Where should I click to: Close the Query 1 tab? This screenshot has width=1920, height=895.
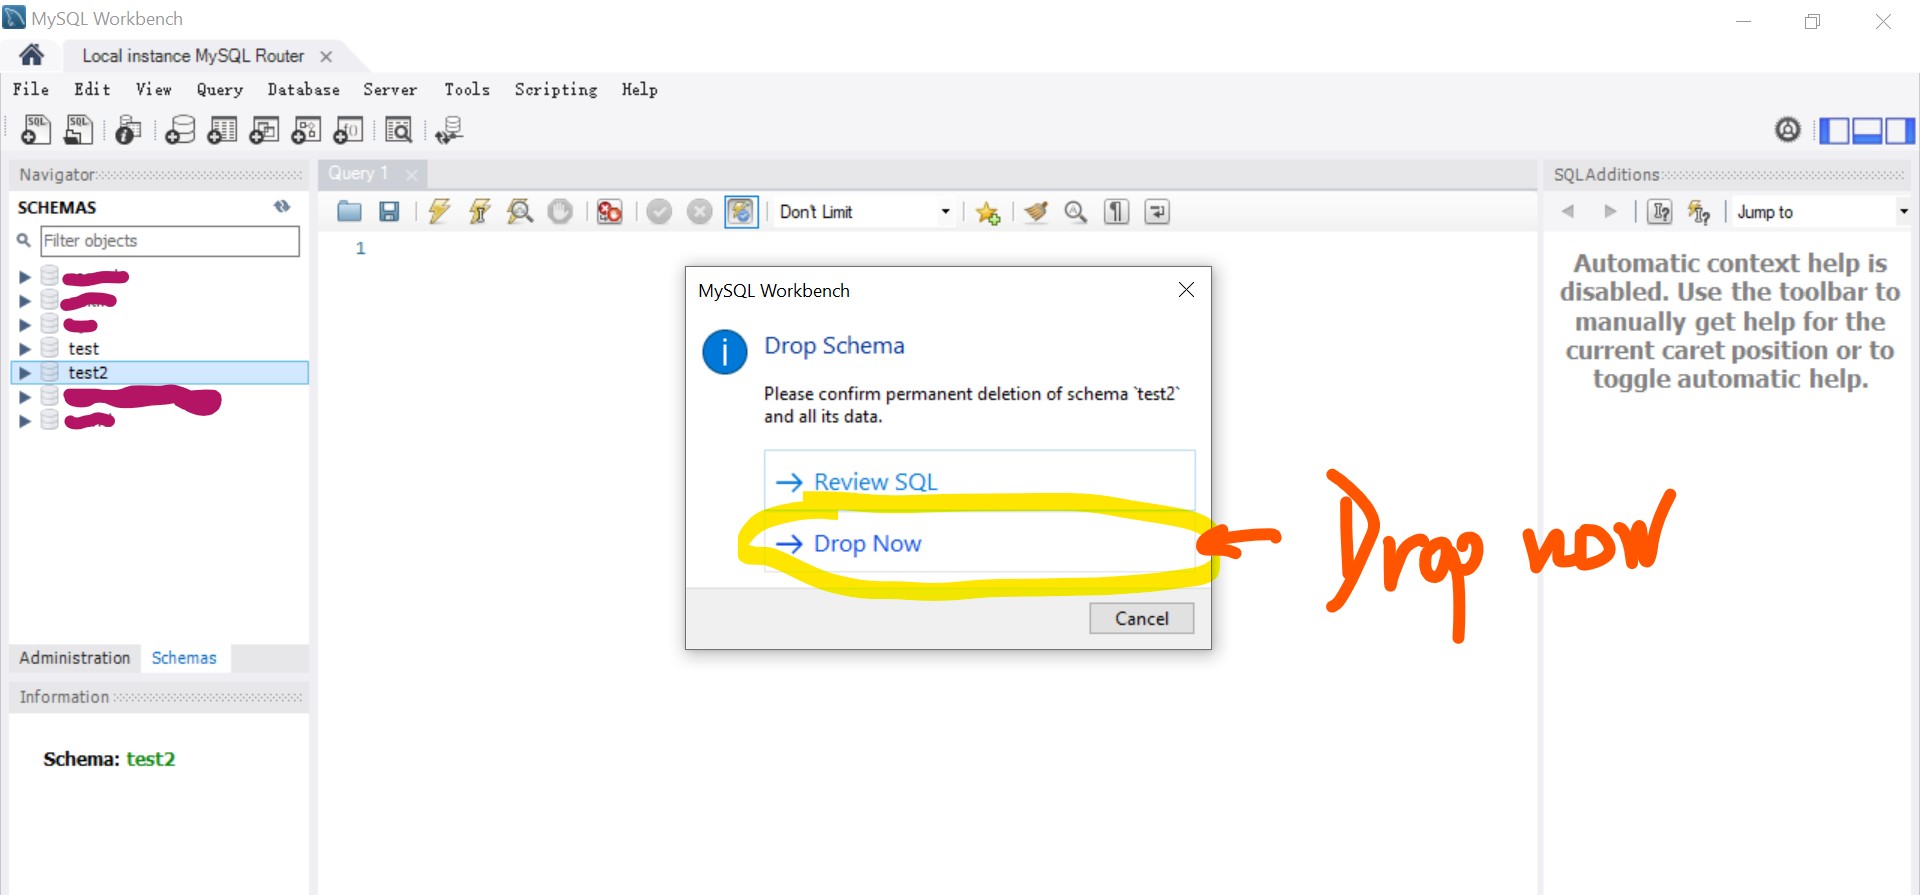coord(411,174)
